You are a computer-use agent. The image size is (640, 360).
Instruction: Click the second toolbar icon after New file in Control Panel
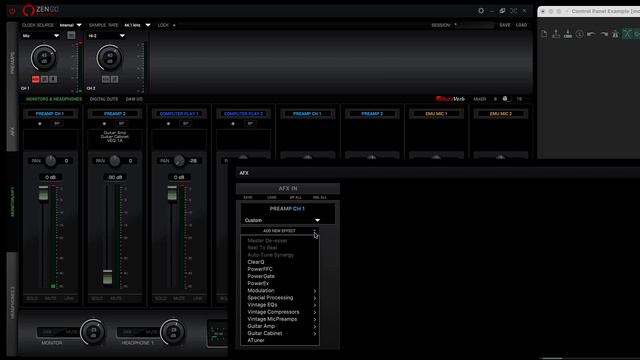click(556, 34)
